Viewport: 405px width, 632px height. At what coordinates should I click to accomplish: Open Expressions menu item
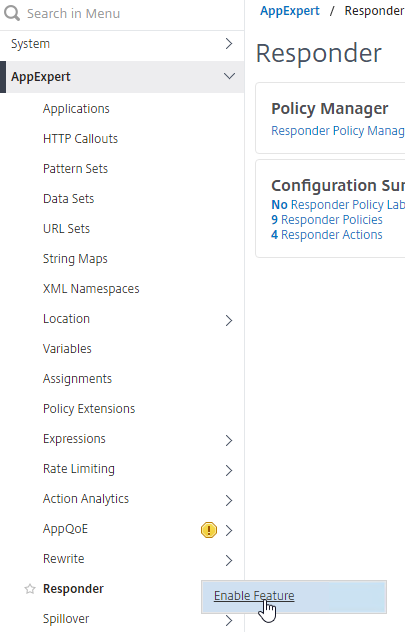[x=74, y=439]
